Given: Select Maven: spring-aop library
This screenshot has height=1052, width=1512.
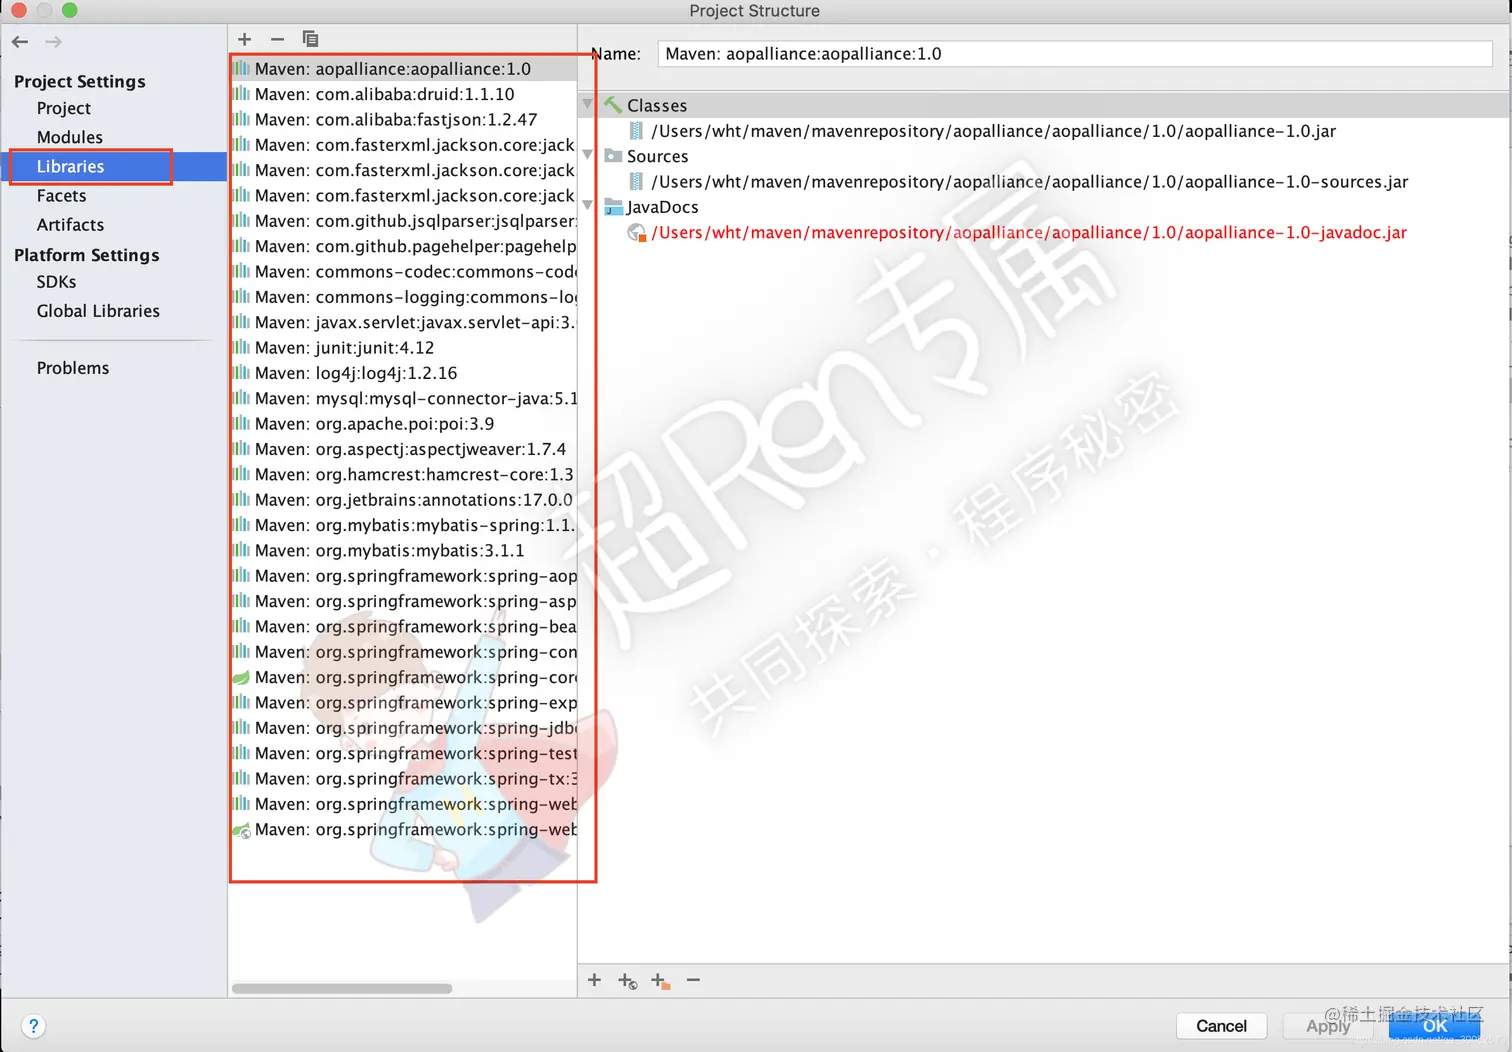Looking at the screenshot, I should tap(404, 576).
